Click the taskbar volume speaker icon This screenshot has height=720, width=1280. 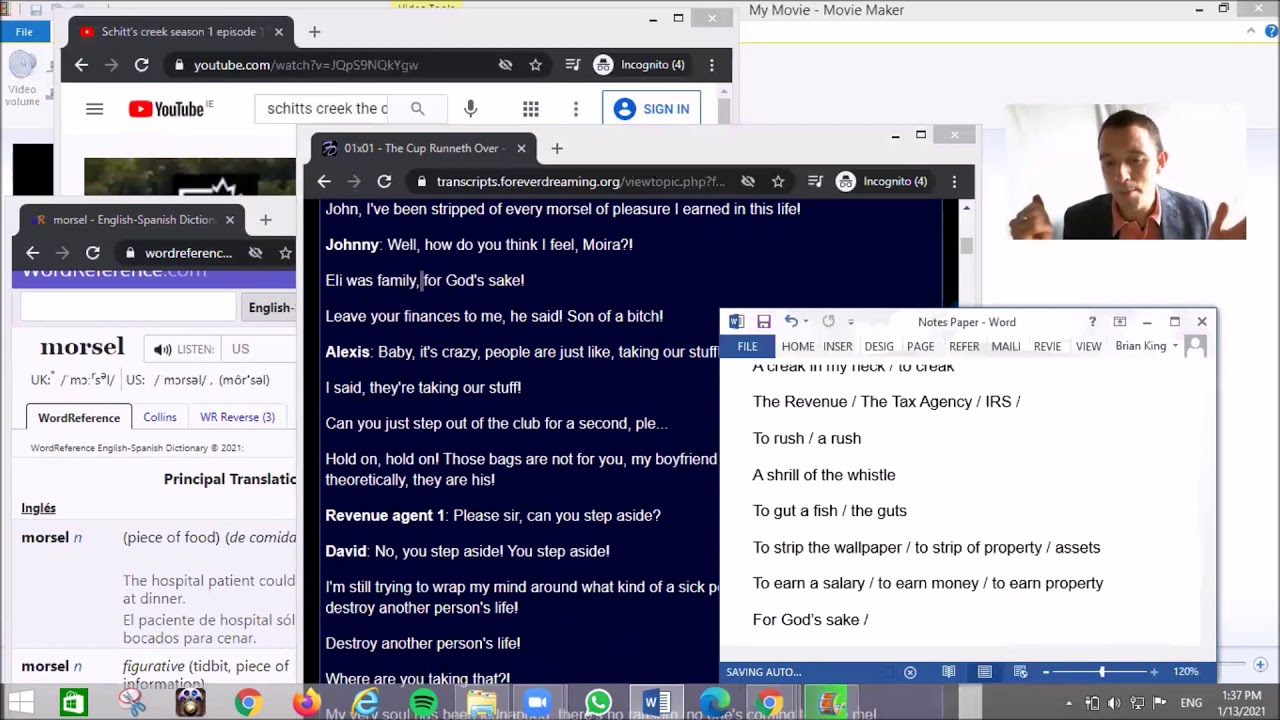(x=1114, y=703)
